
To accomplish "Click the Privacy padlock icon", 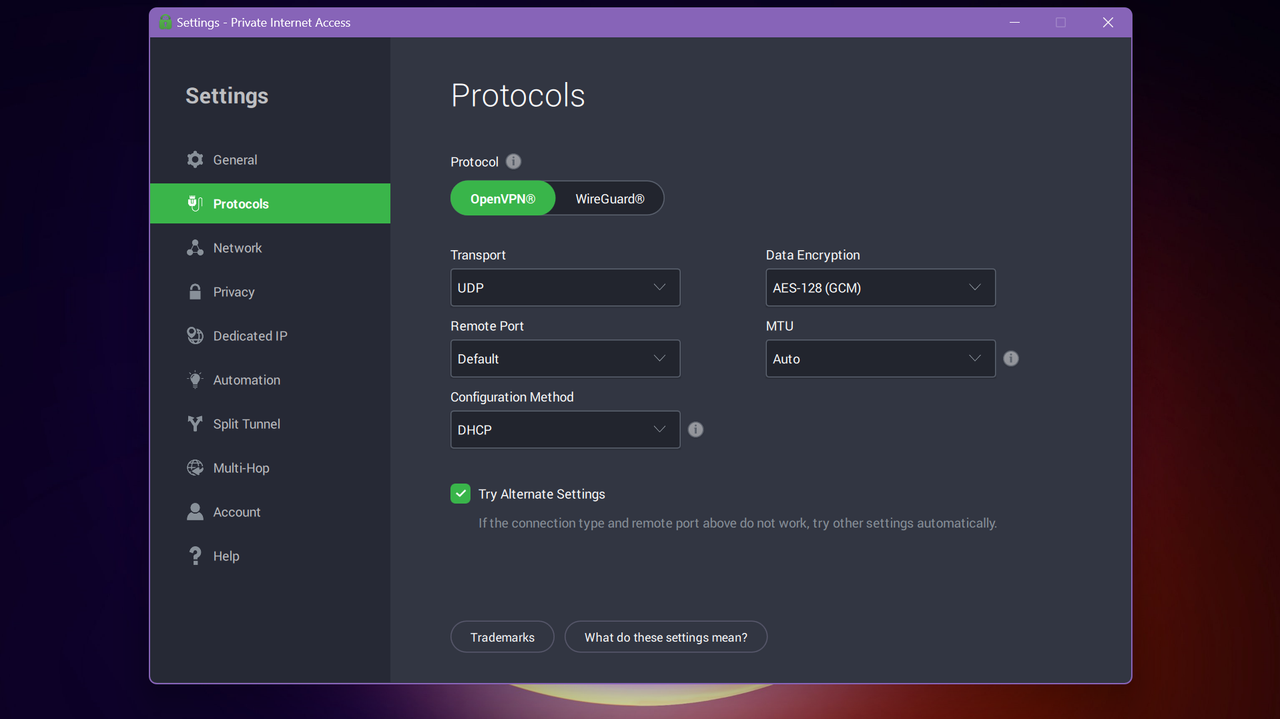I will pos(195,292).
